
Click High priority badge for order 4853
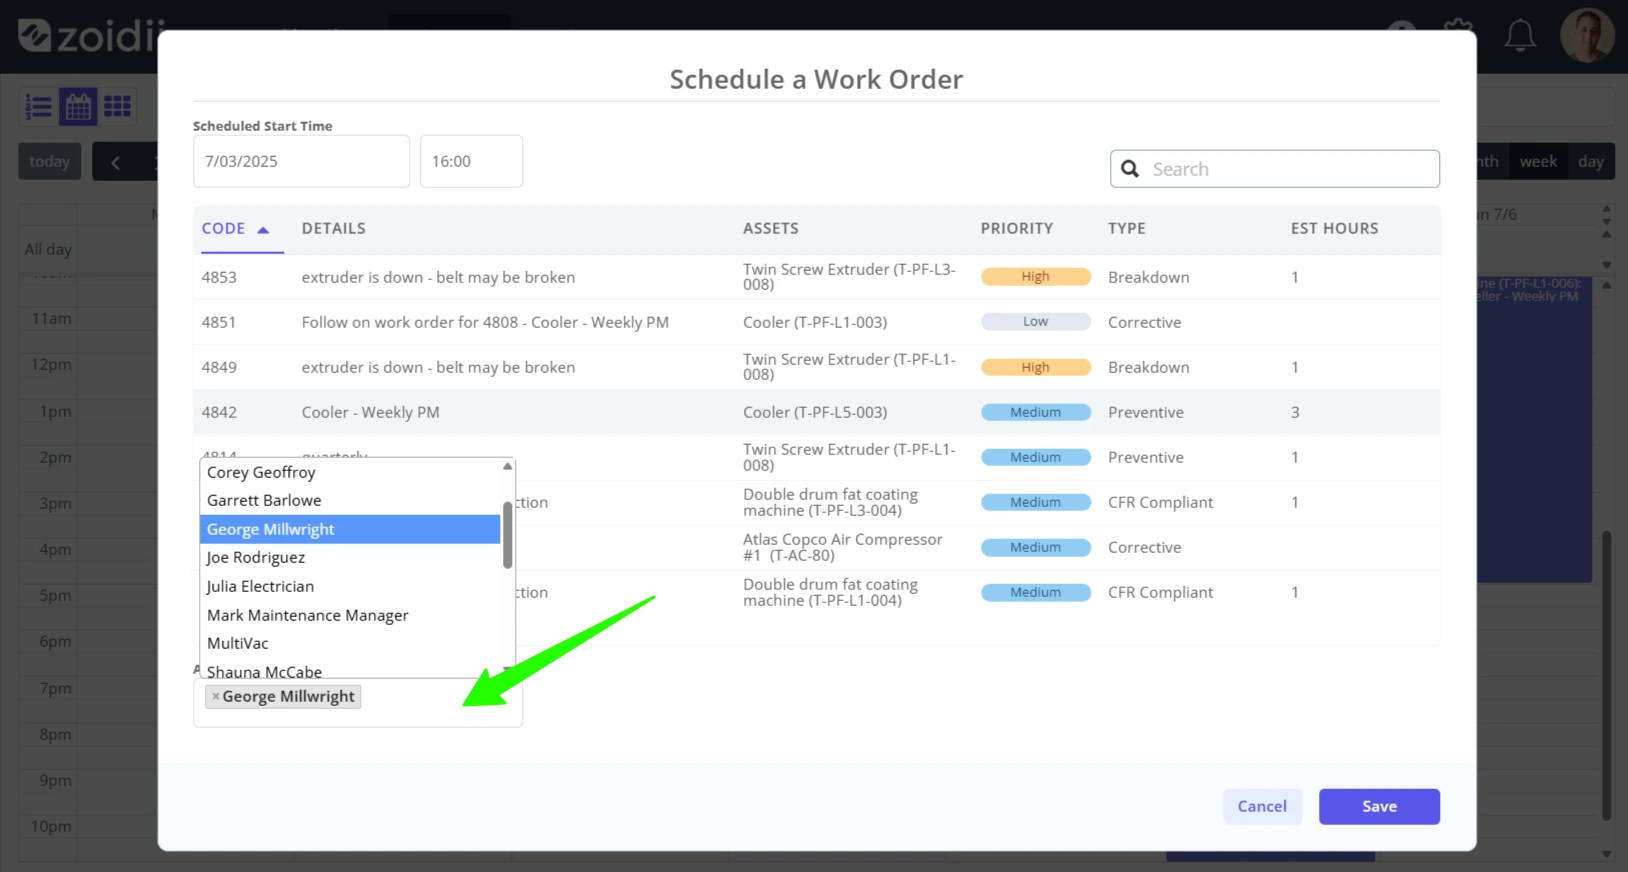point(1036,277)
